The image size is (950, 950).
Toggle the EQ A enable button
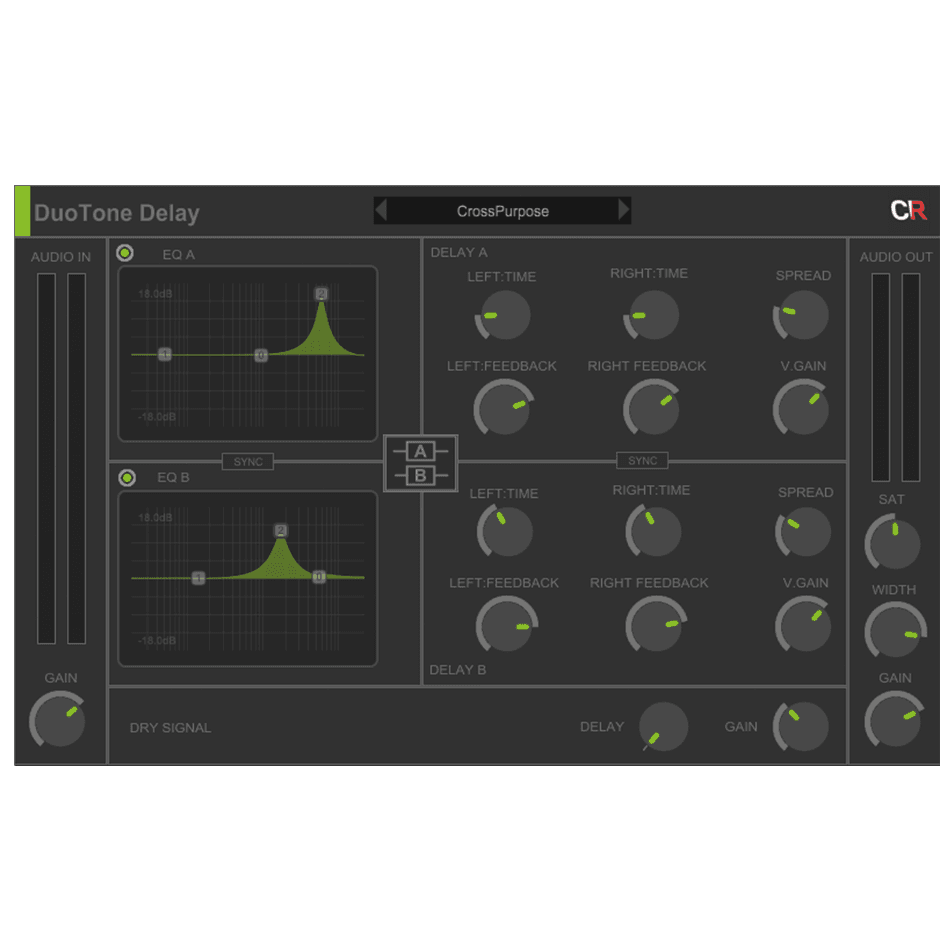(125, 253)
